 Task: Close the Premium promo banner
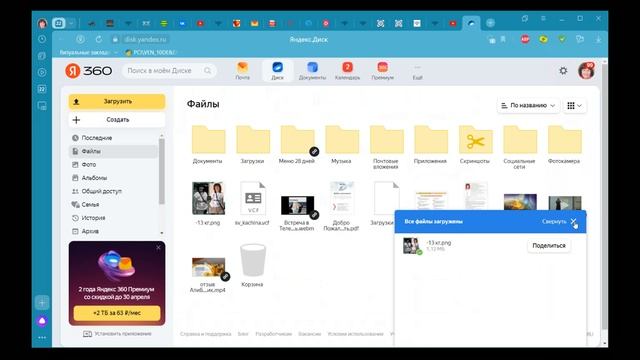pyautogui.click(x=158, y=248)
